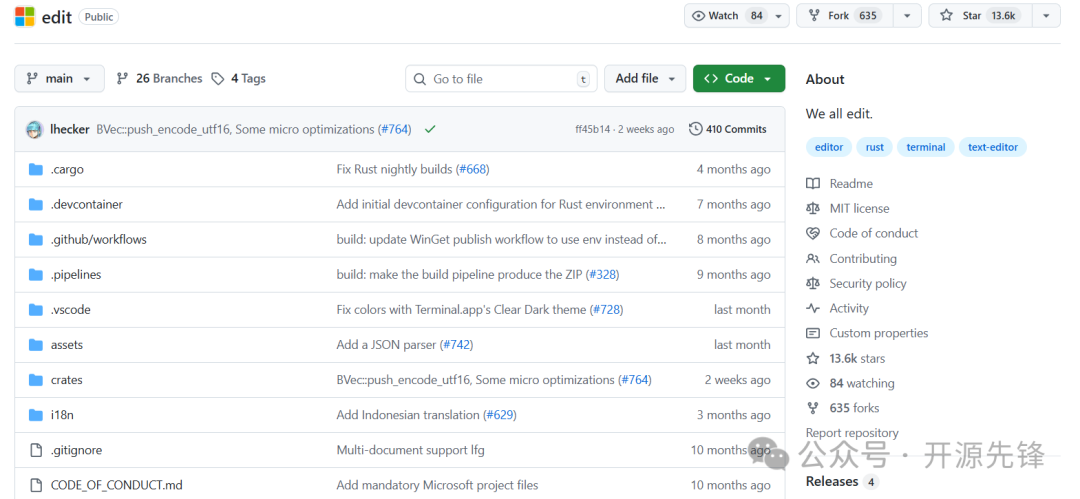Expand the green Code dropdown
This screenshot has height=499, width=1080.
(738, 78)
